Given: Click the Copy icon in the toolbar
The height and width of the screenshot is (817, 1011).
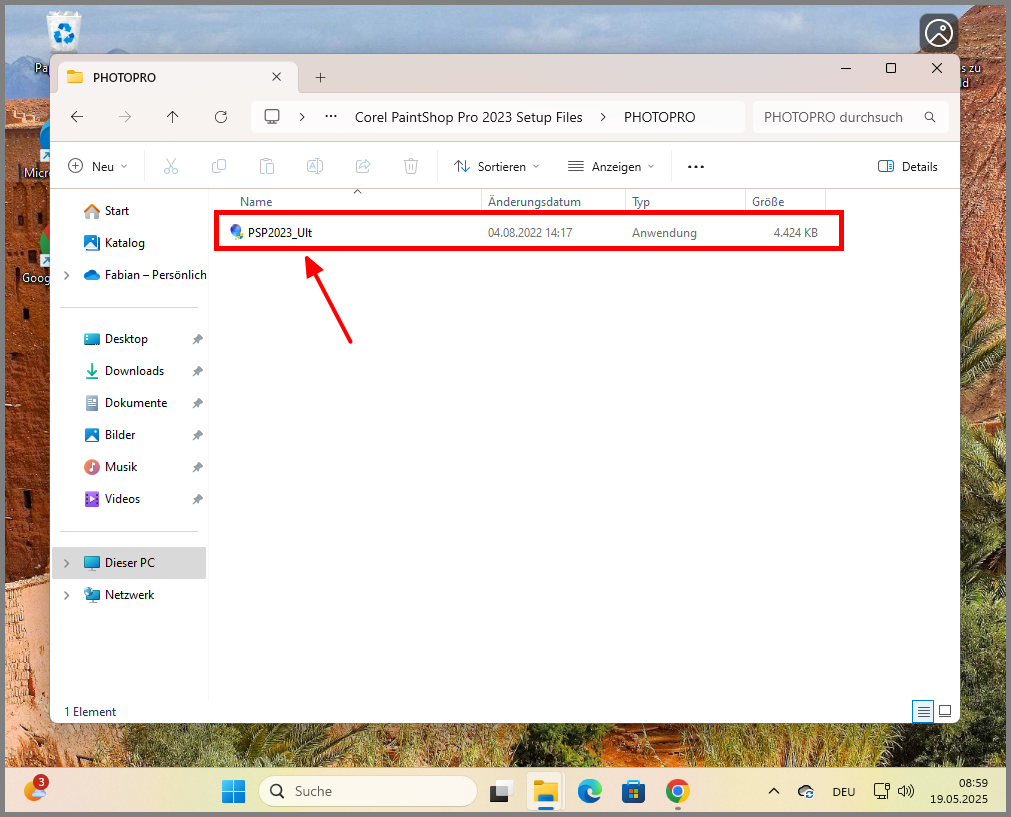Looking at the screenshot, I should point(219,166).
